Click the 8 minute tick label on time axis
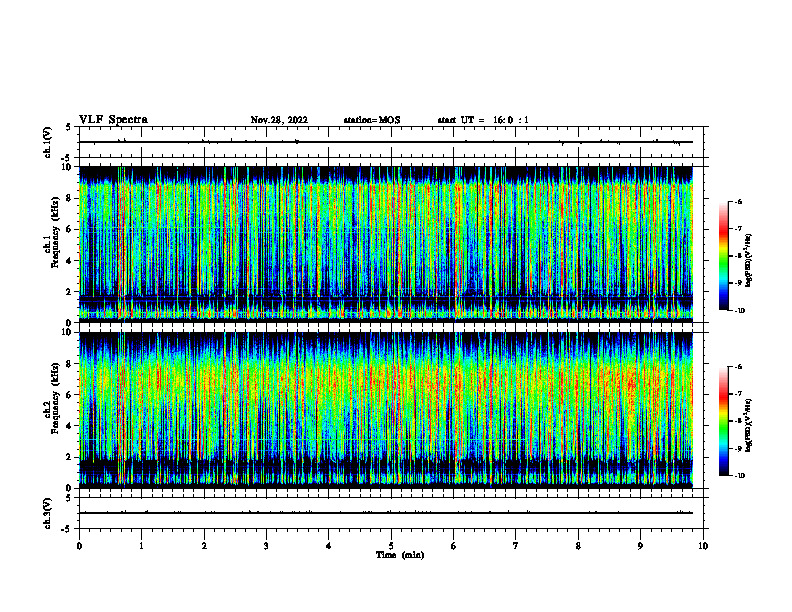This screenshot has height=612, width=792. pos(578,546)
